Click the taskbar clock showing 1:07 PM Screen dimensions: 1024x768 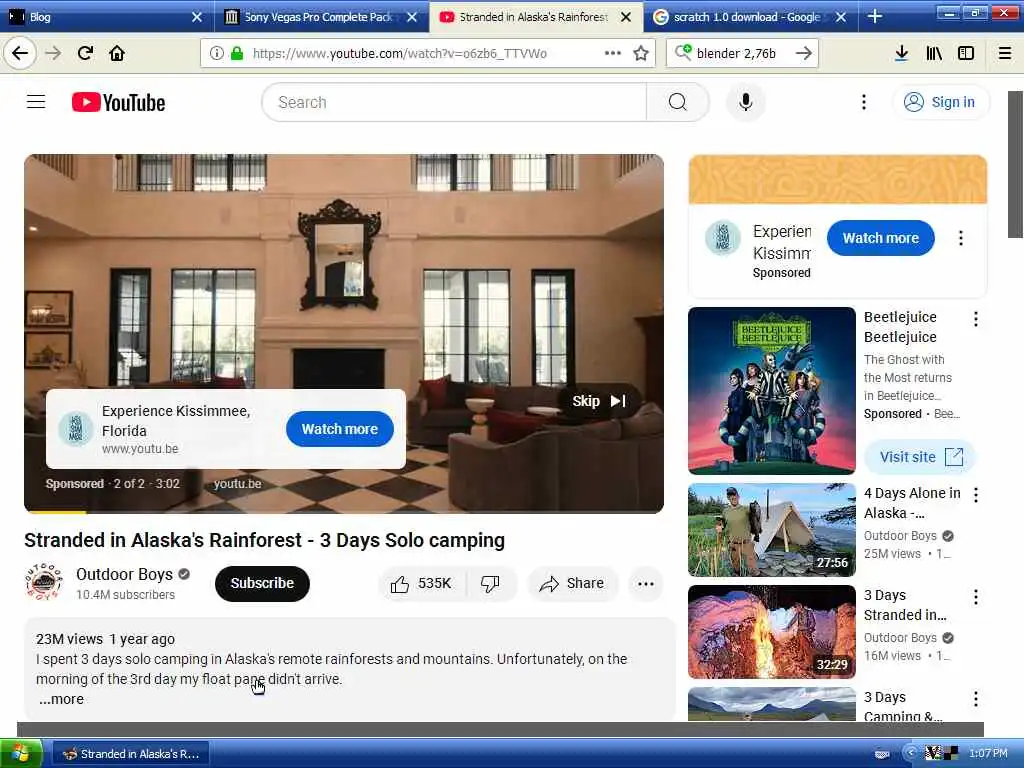[x=989, y=754]
